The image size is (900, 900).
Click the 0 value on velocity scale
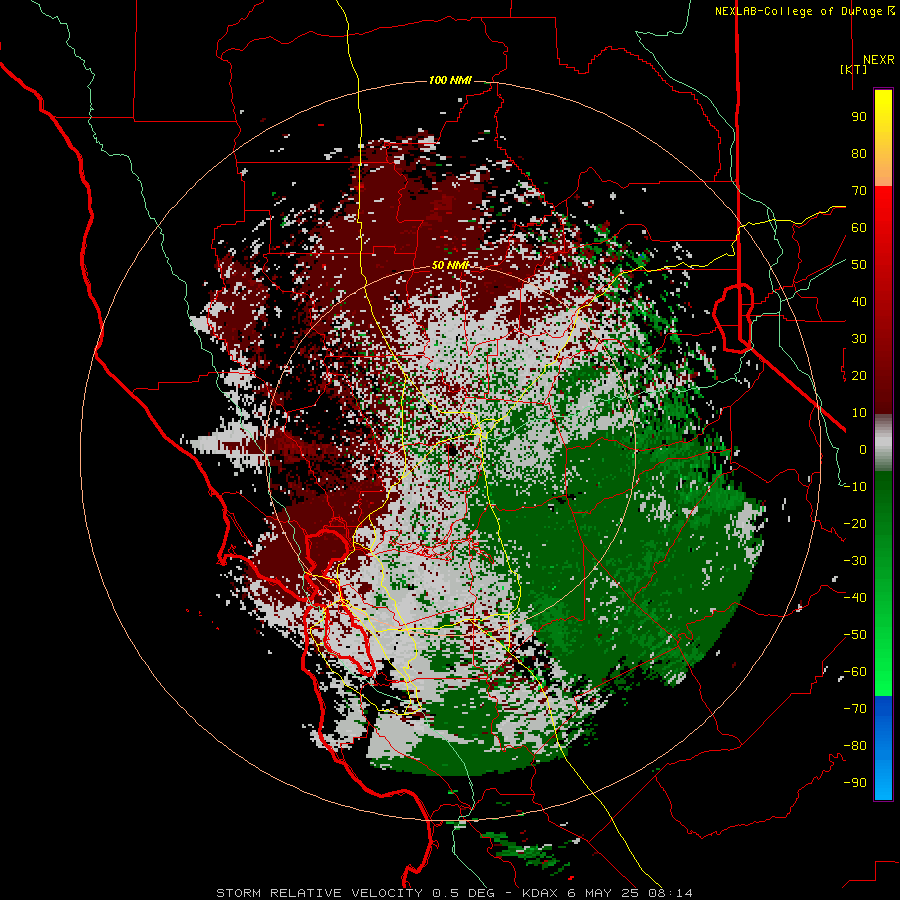(x=863, y=450)
